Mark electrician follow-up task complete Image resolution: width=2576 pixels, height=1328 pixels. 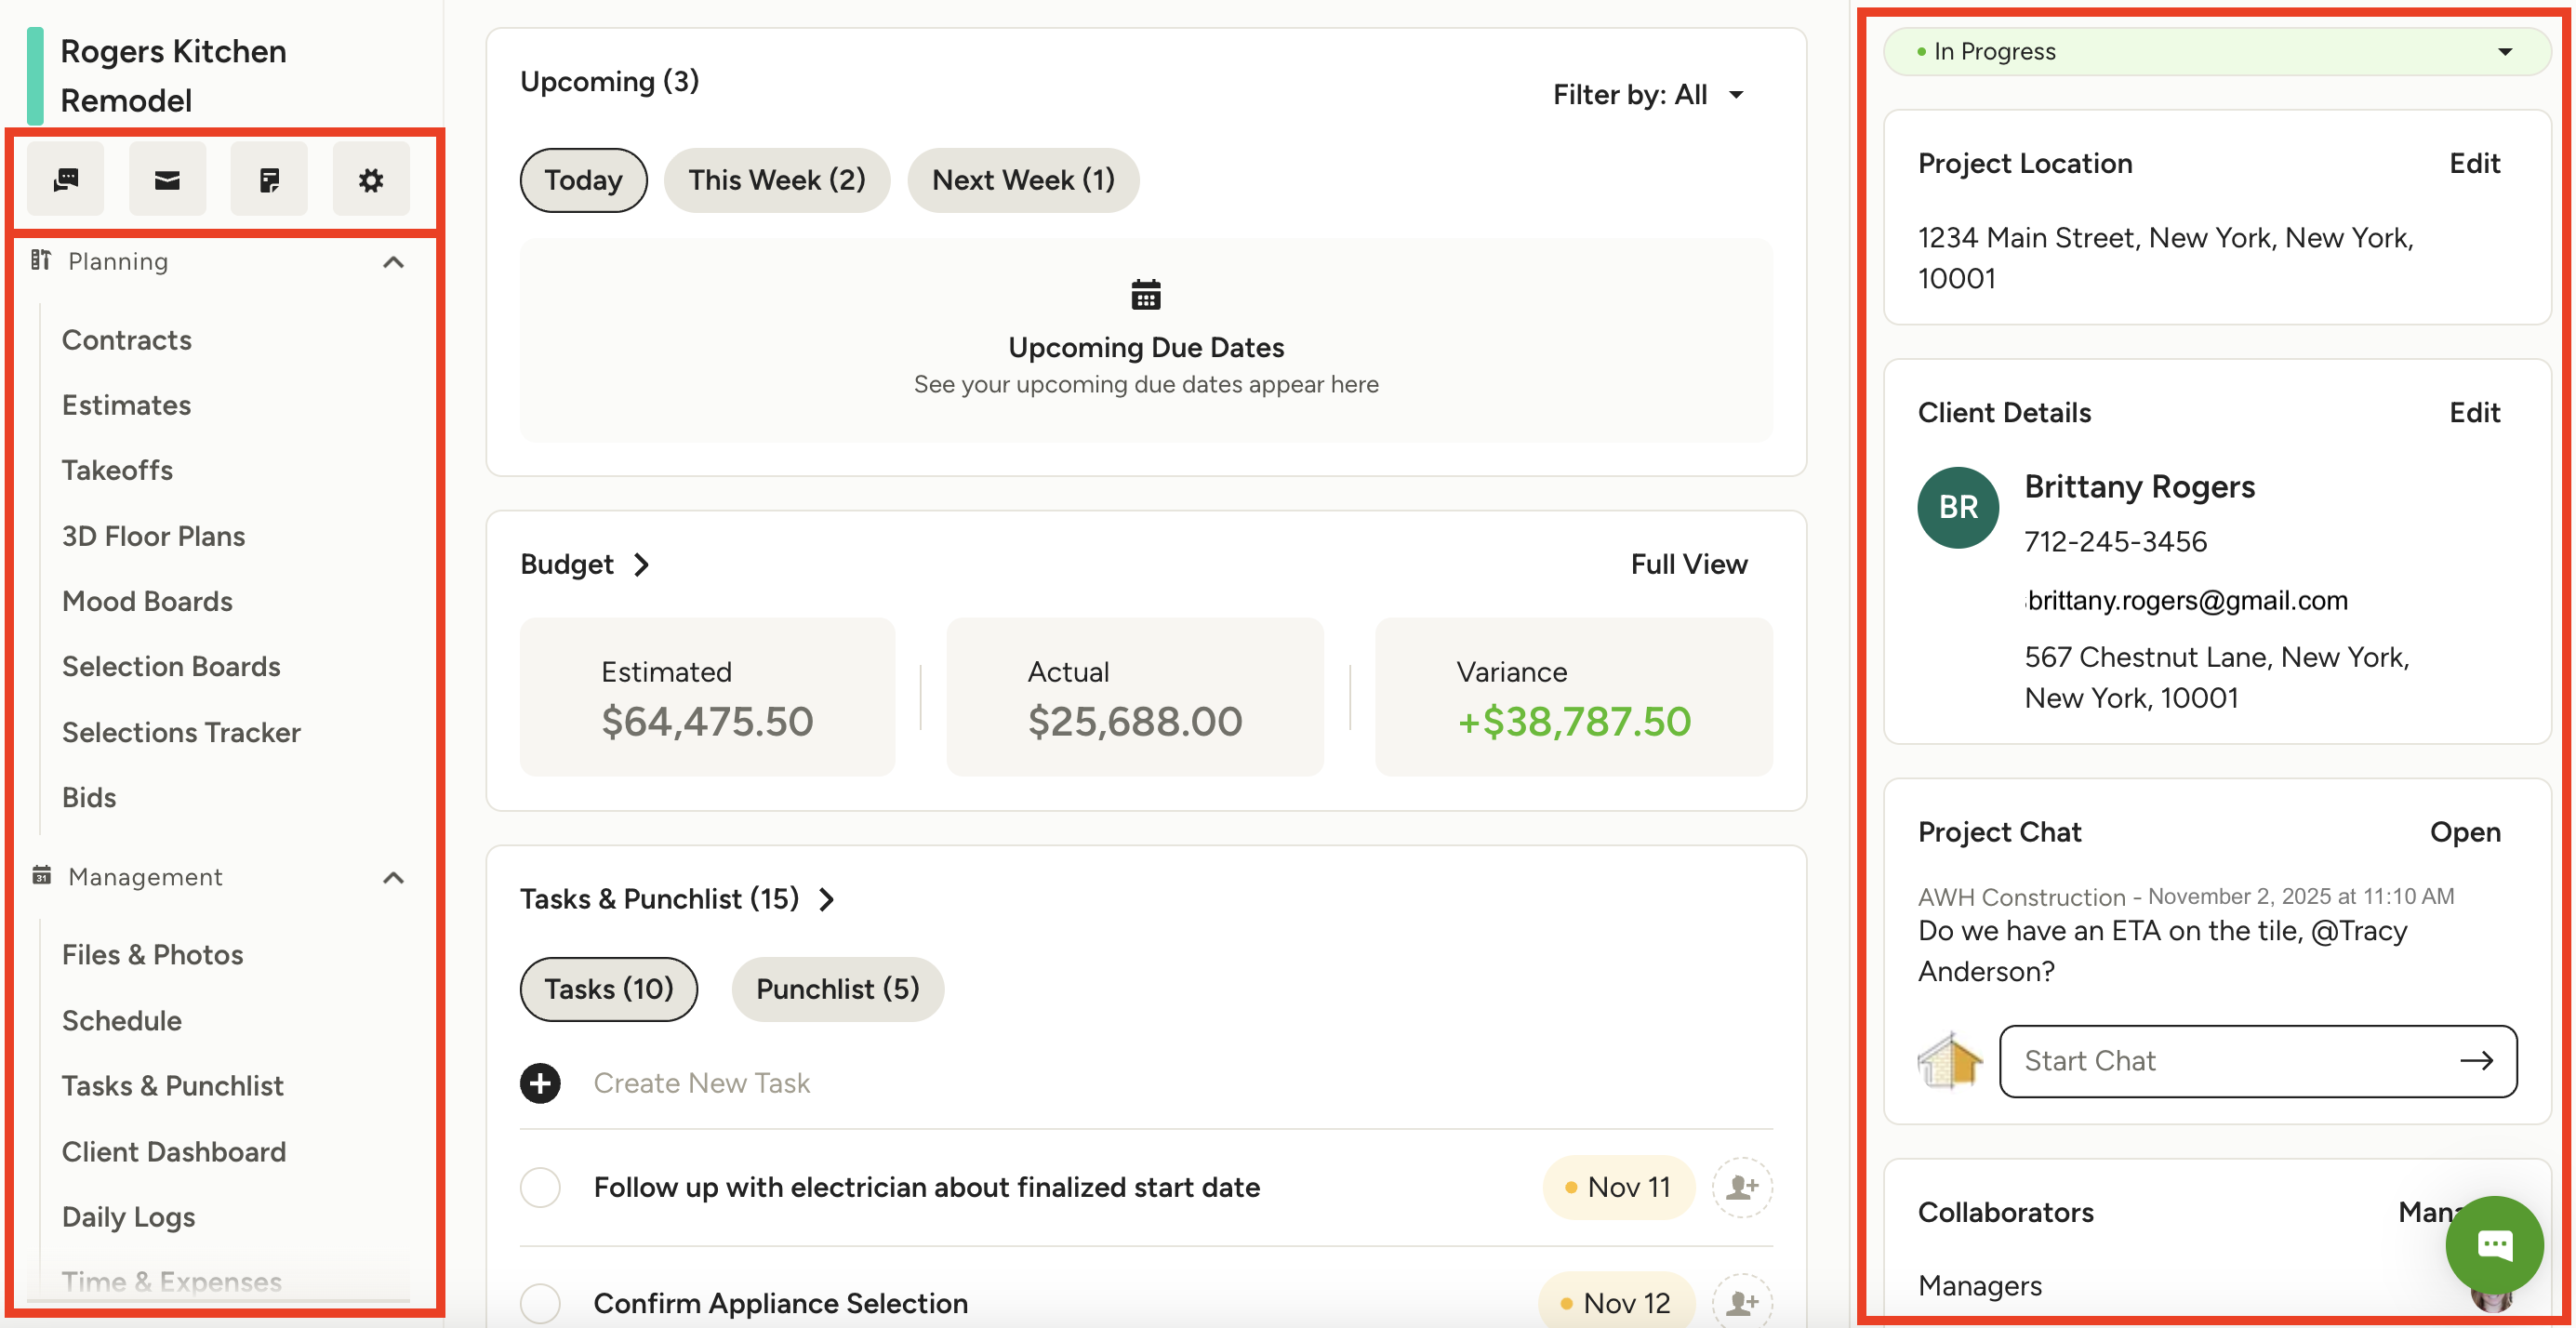(540, 1187)
